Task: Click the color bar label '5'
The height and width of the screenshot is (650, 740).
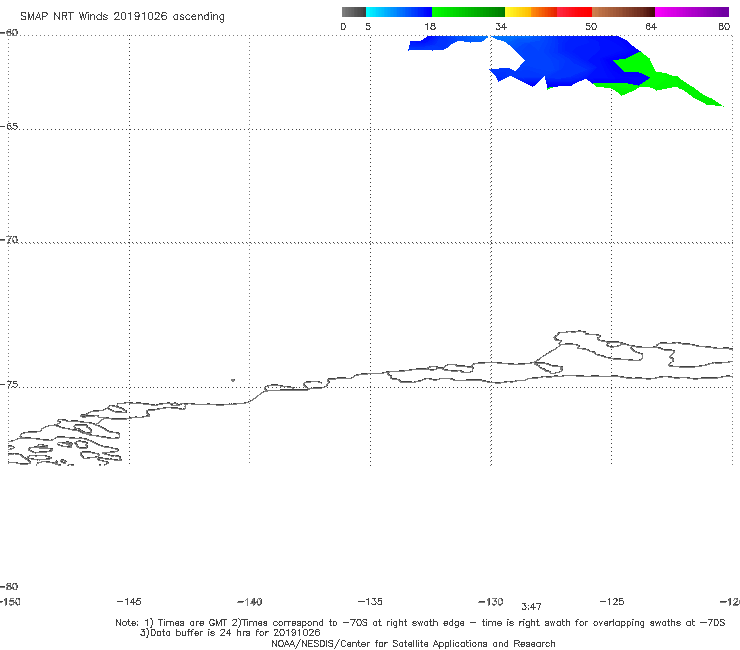Action: [368, 26]
